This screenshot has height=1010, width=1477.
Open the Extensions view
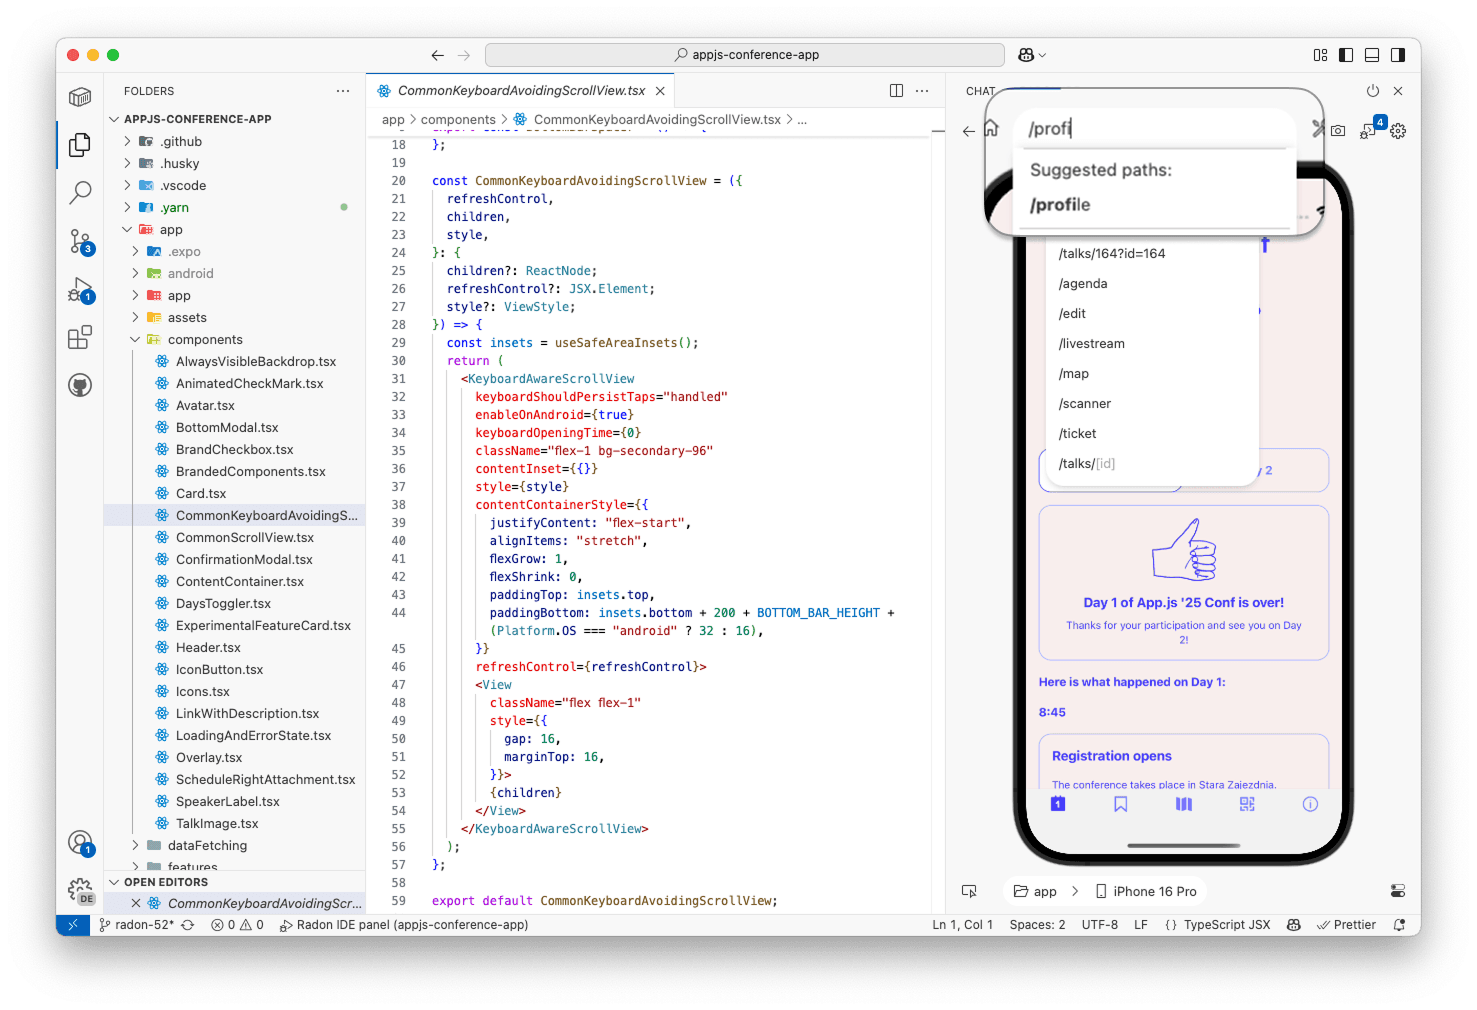80,338
